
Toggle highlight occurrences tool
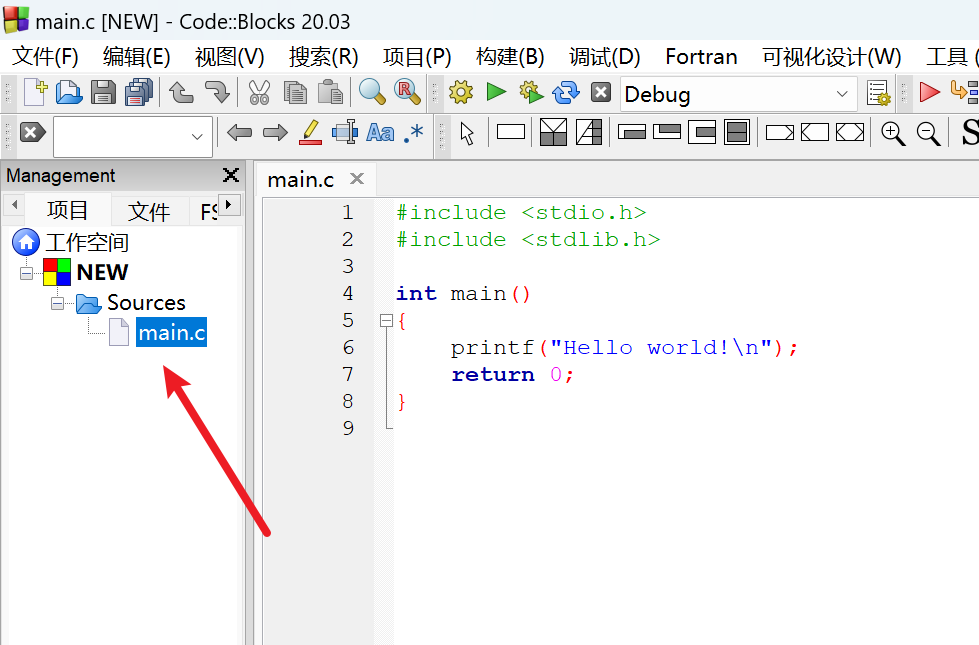310,131
